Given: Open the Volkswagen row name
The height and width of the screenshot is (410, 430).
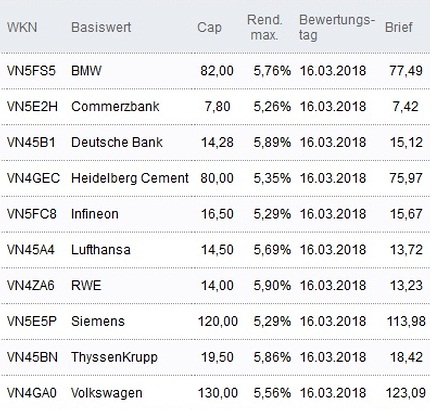Looking at the screenshot, I should 107,393.
